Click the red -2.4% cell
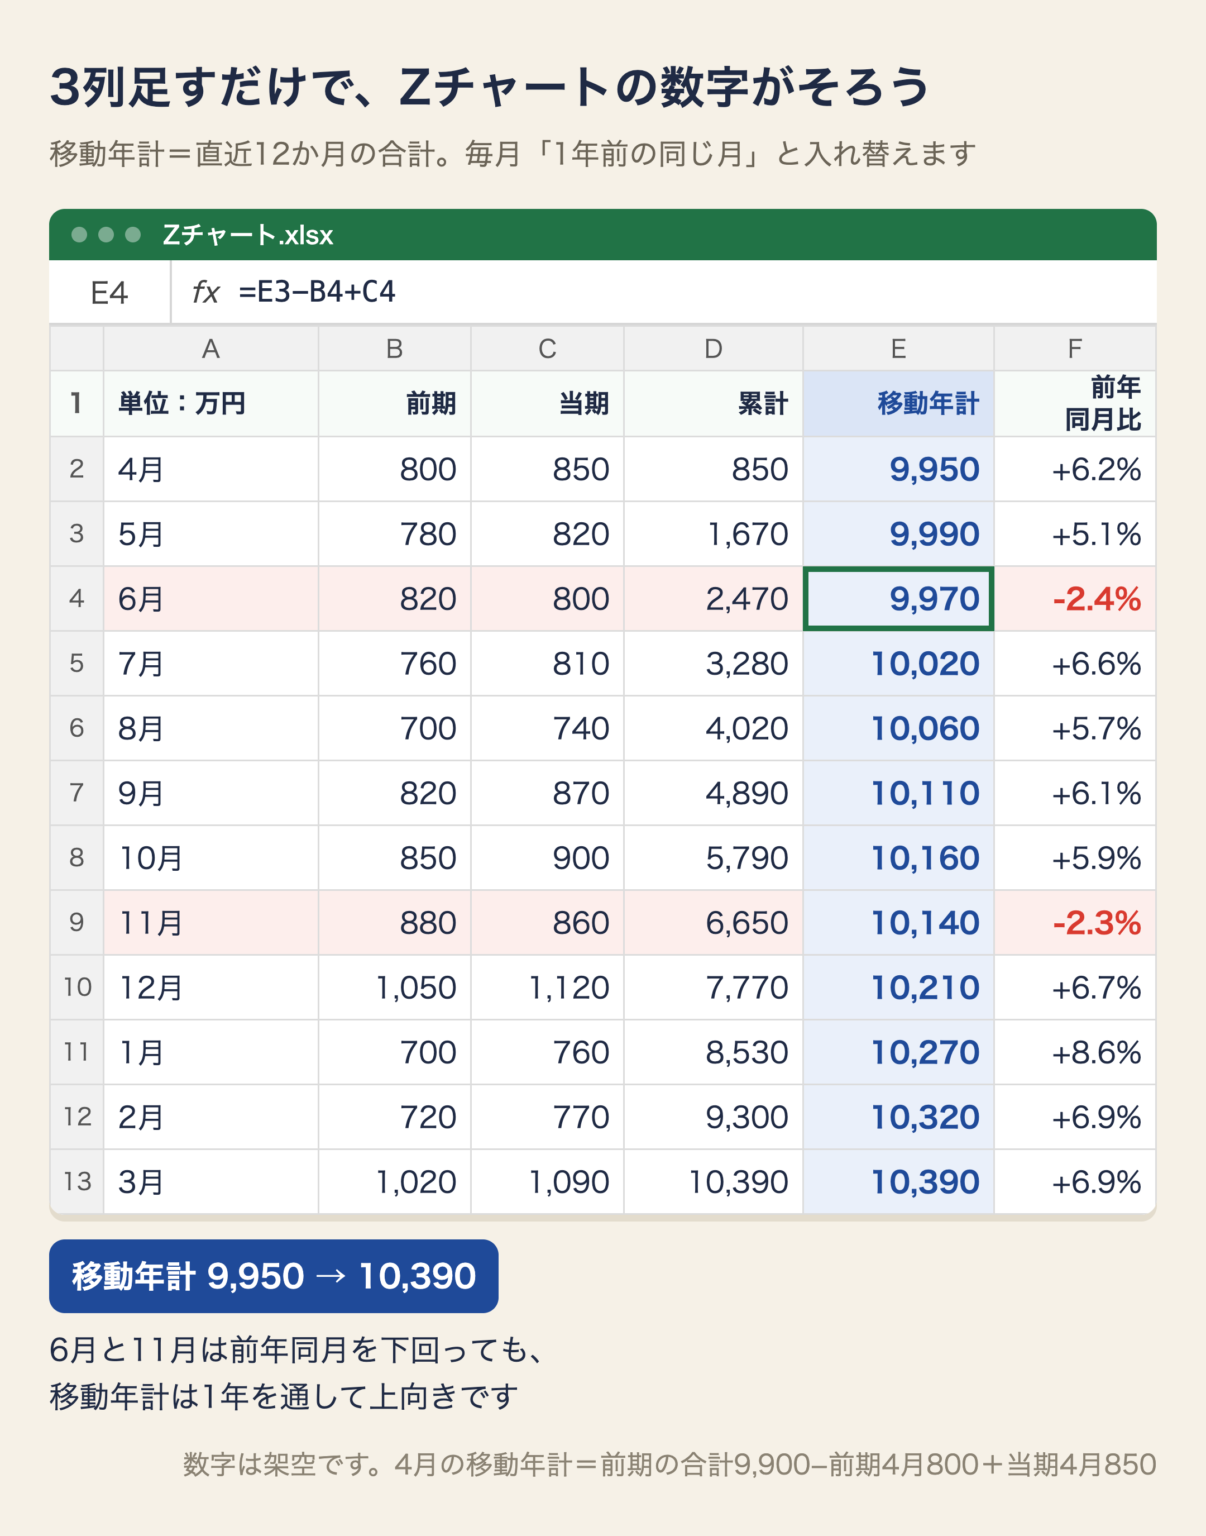Screen dimensions: 1206x1536 [1075, 599]
